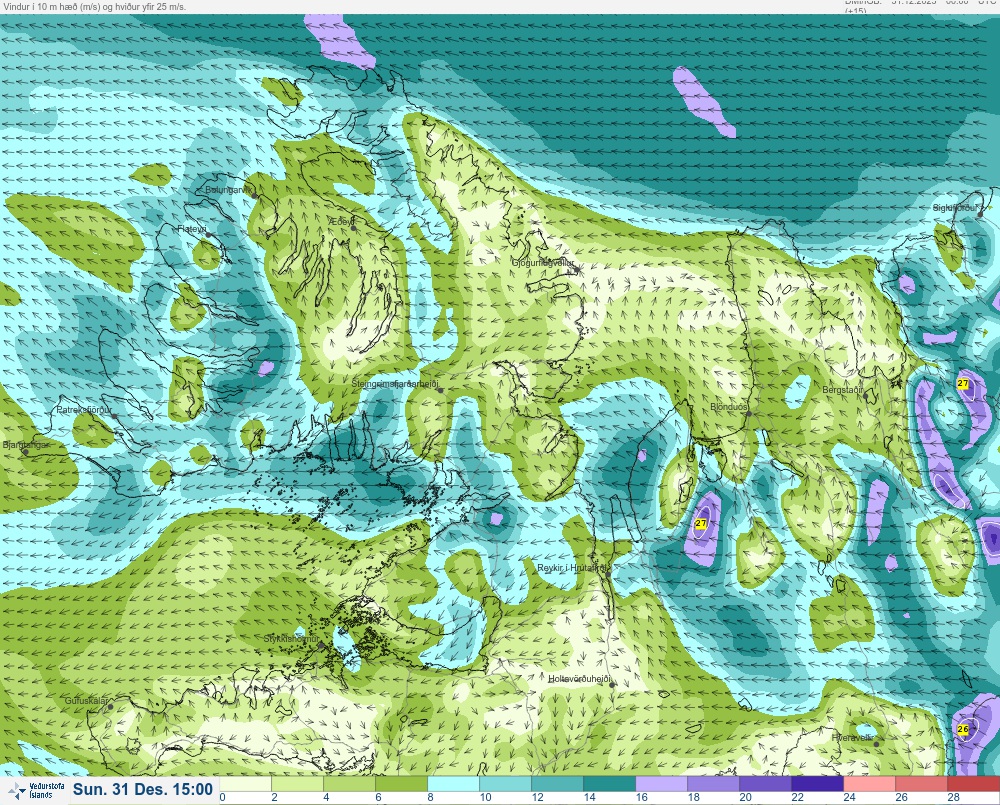Click the Steingrímsfjarðarheiði station label

(395, 384)
